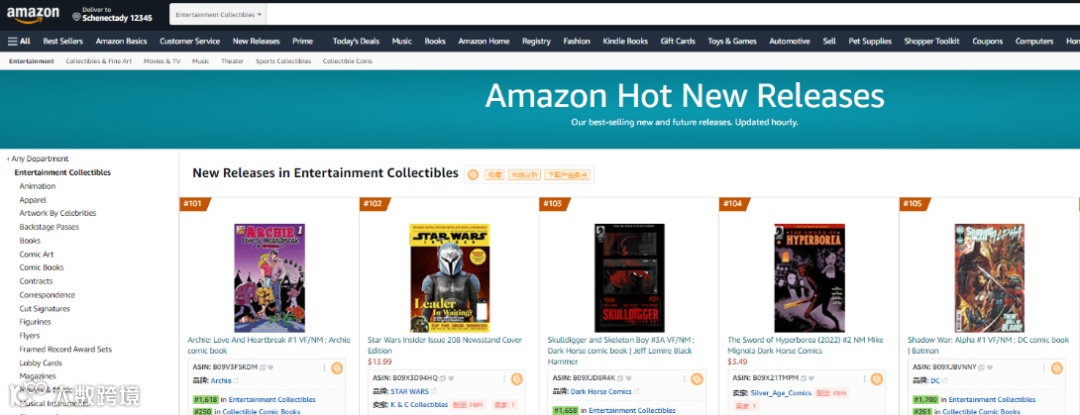The height and width of the screenshot is (415, 1080).
Task: Click the Skulldigger comic cover thumbnail
Action: 630,278
